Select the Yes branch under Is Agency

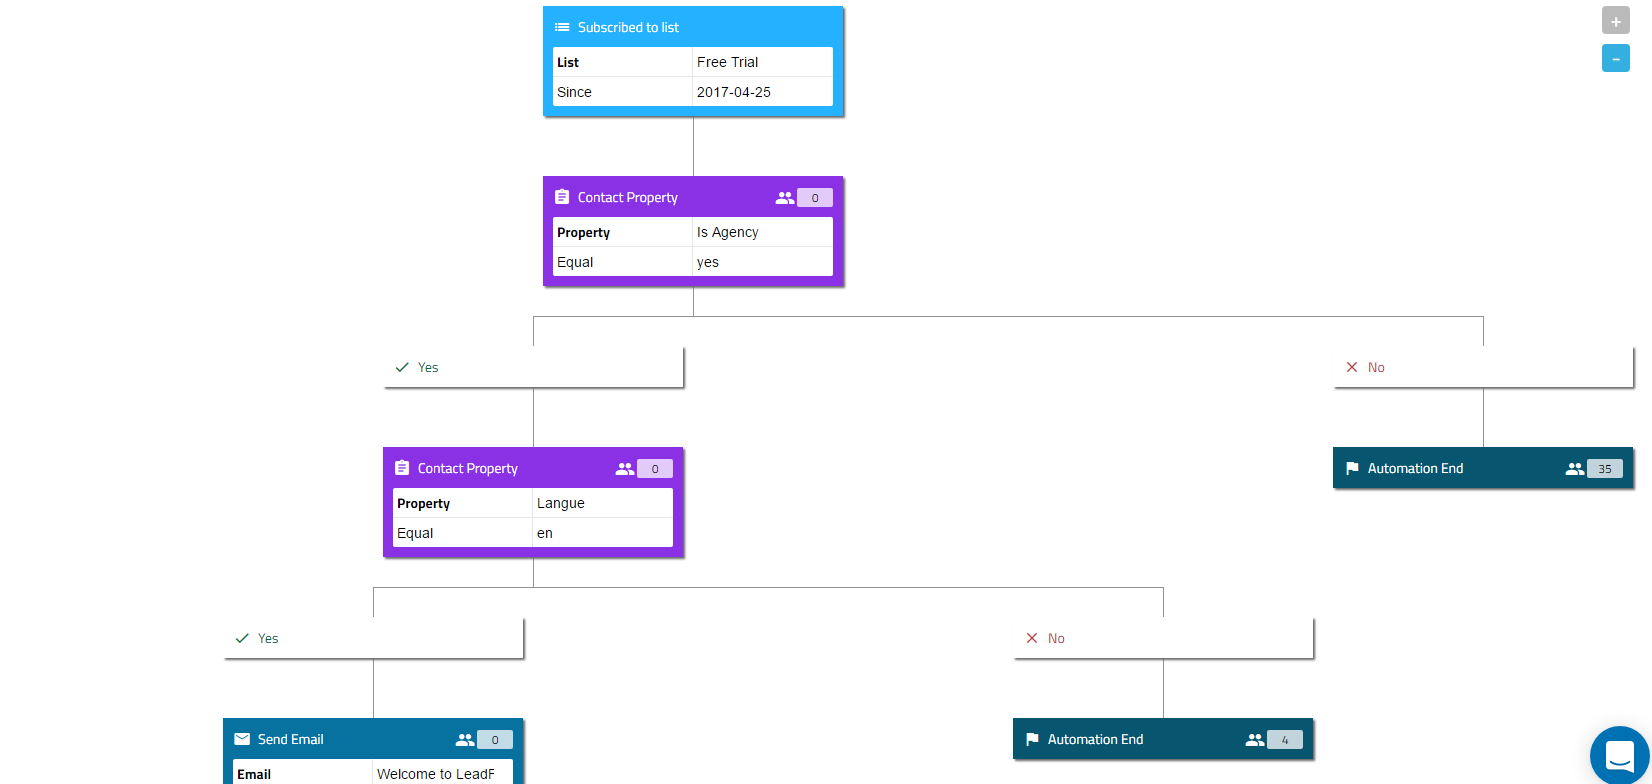[533, 367]
